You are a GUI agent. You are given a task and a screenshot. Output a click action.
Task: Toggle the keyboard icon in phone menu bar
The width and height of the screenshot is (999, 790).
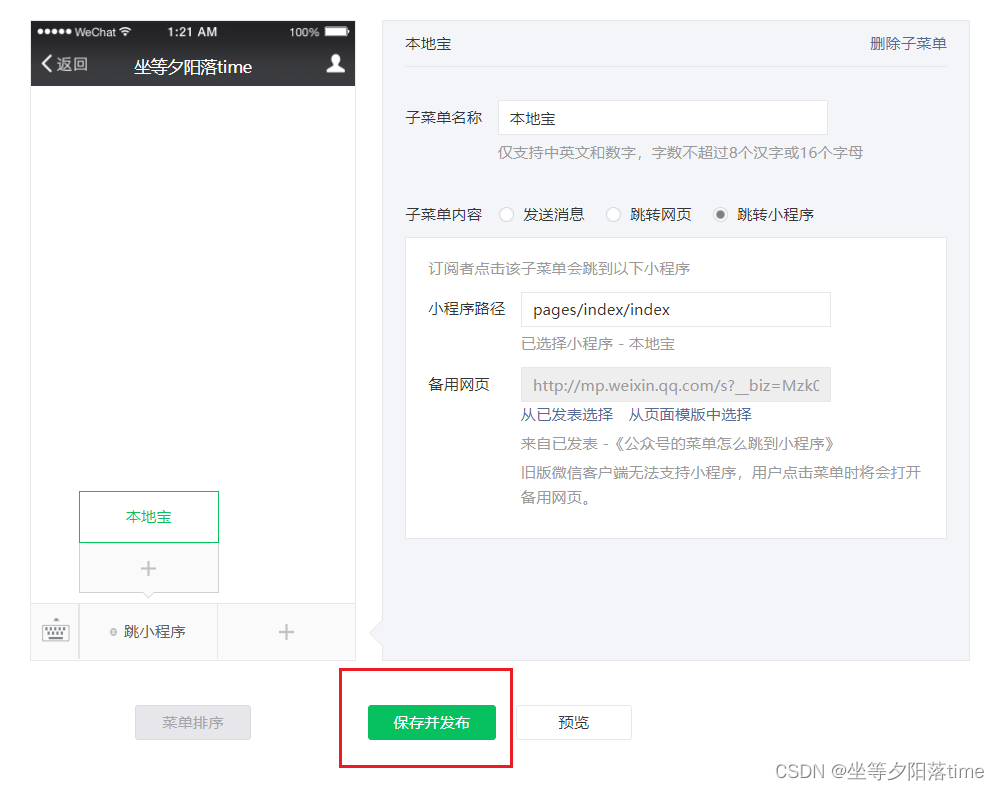click(x=55, y=631)
